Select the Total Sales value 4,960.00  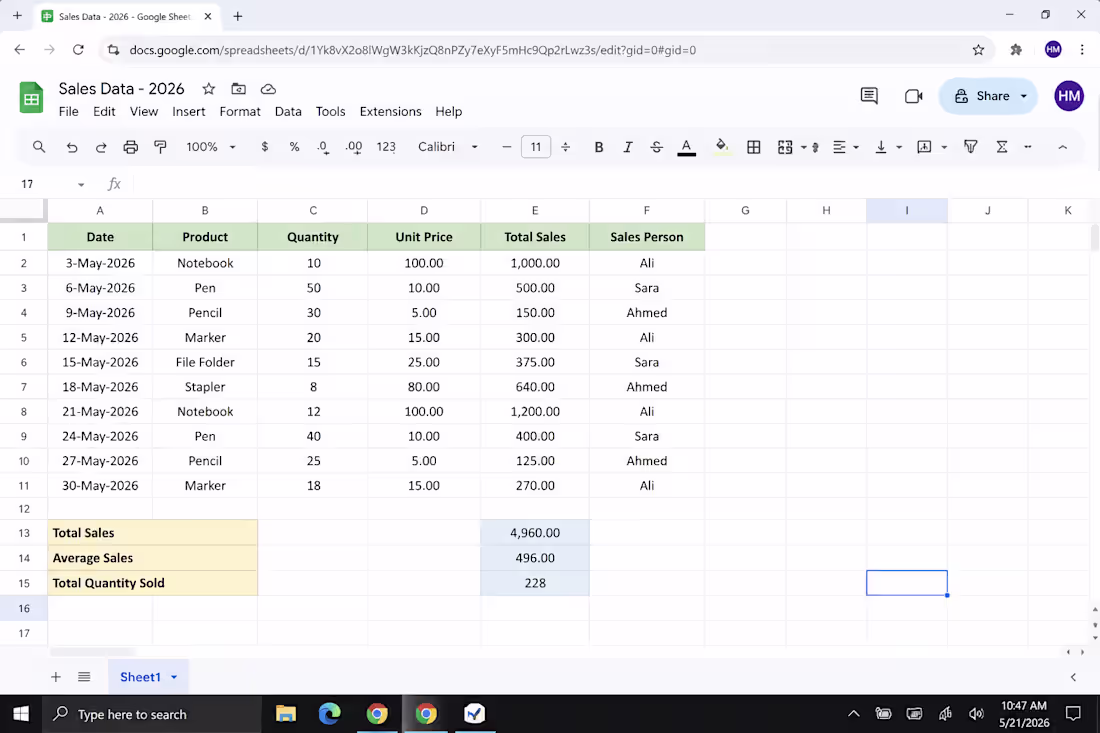(x=535, y=532)
